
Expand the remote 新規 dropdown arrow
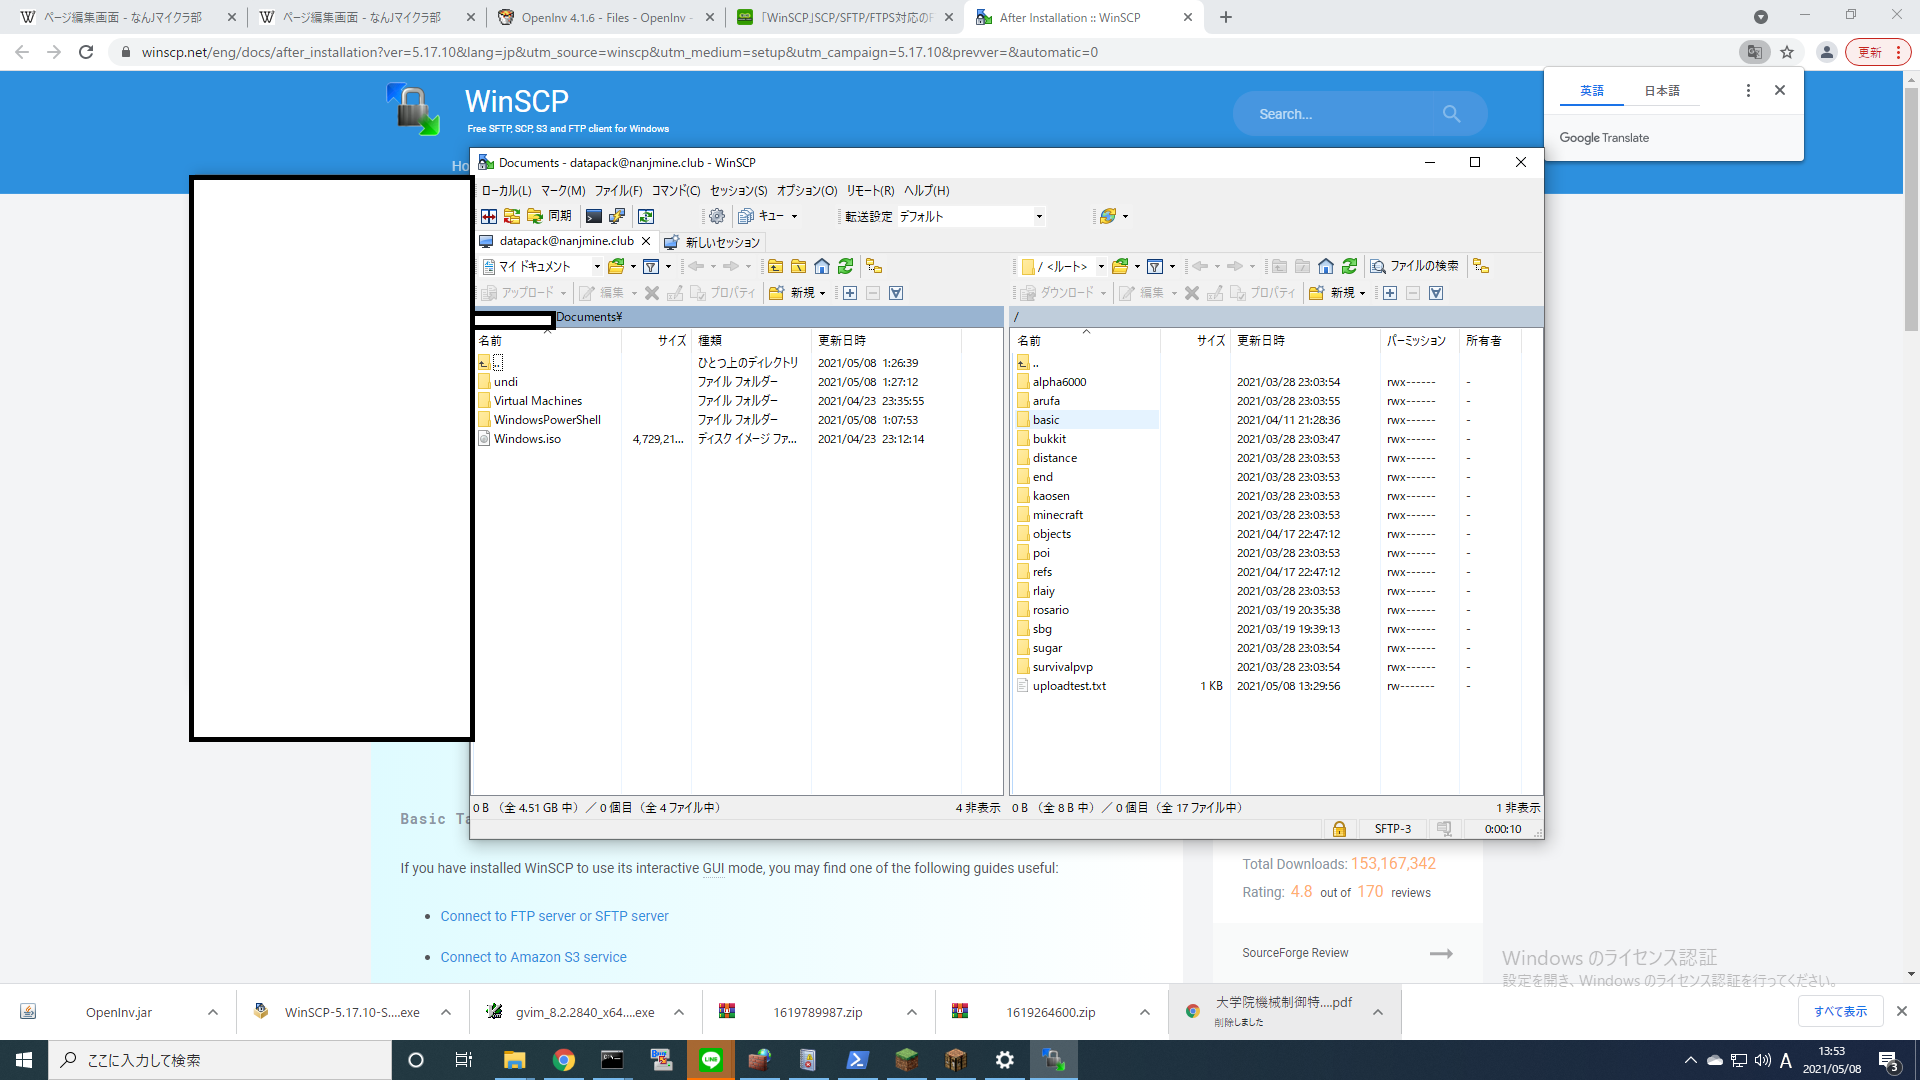1362,293
